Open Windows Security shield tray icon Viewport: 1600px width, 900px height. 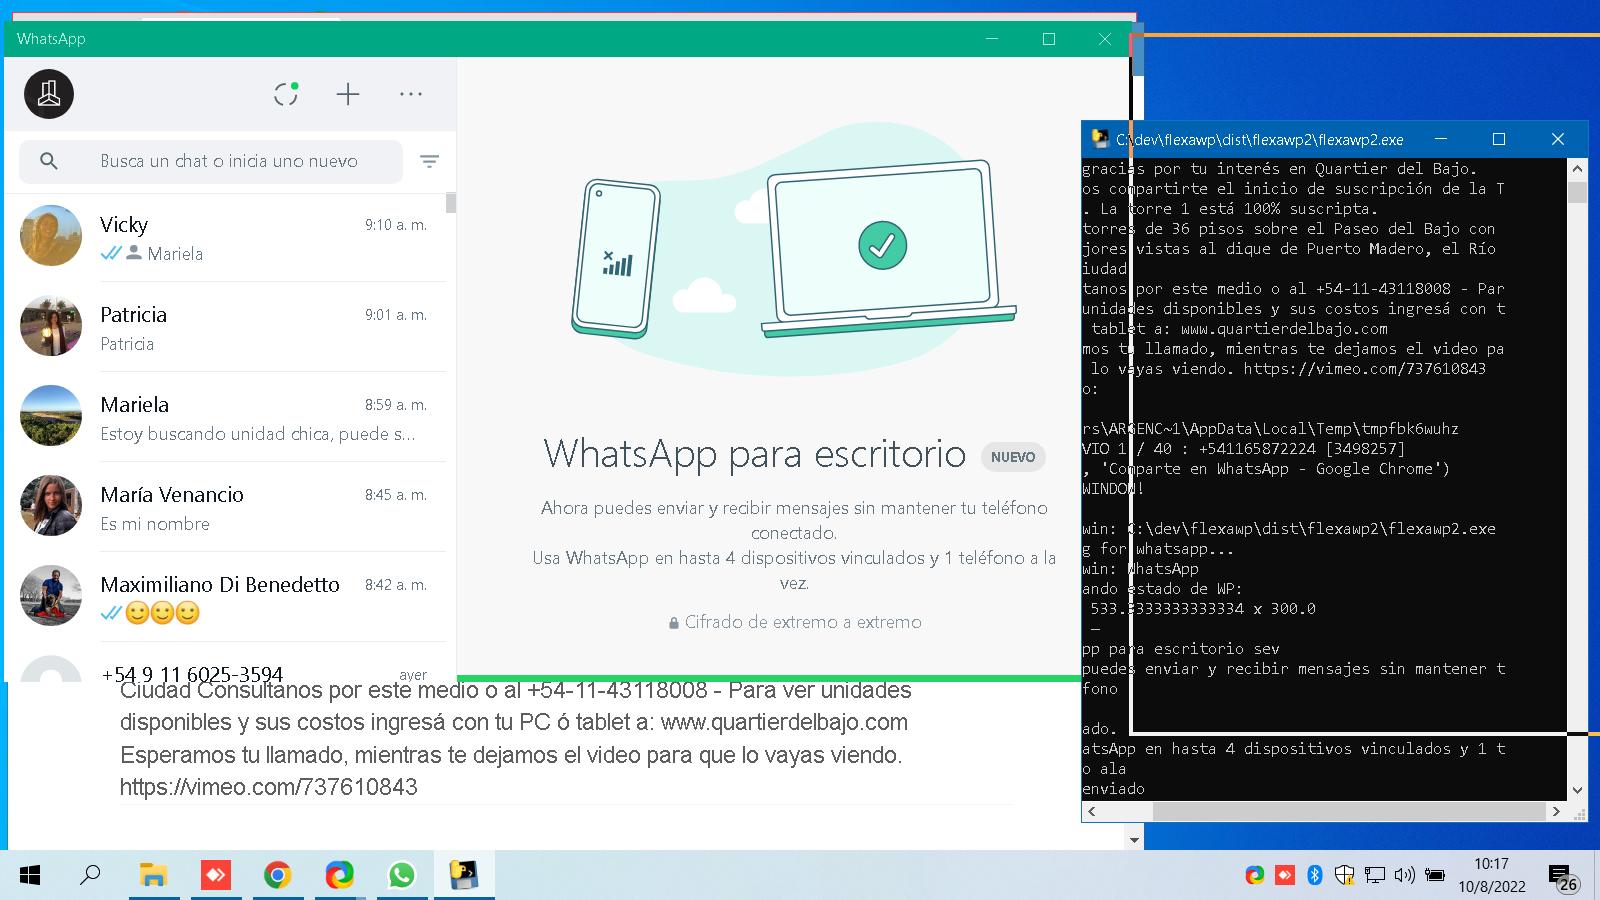(x=1345, y=876)
